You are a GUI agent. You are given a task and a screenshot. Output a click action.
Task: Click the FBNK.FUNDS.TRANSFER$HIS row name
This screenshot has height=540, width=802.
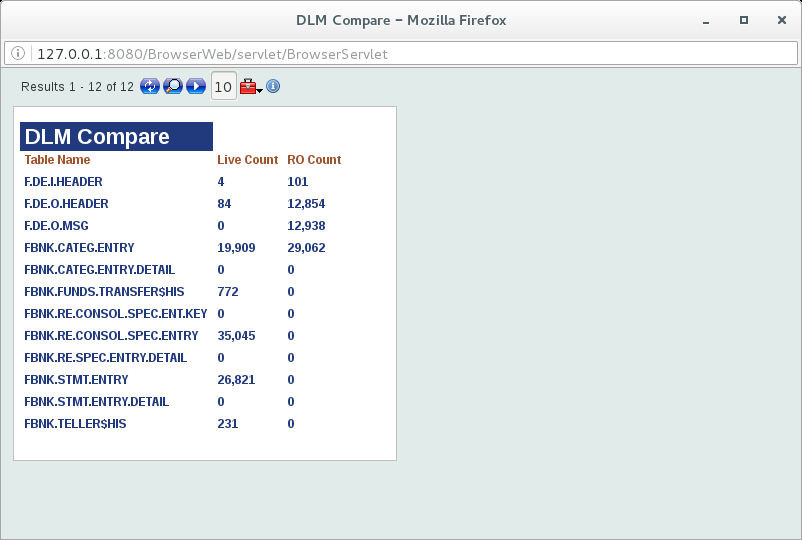pyautogui.click(x=104, y=292)
